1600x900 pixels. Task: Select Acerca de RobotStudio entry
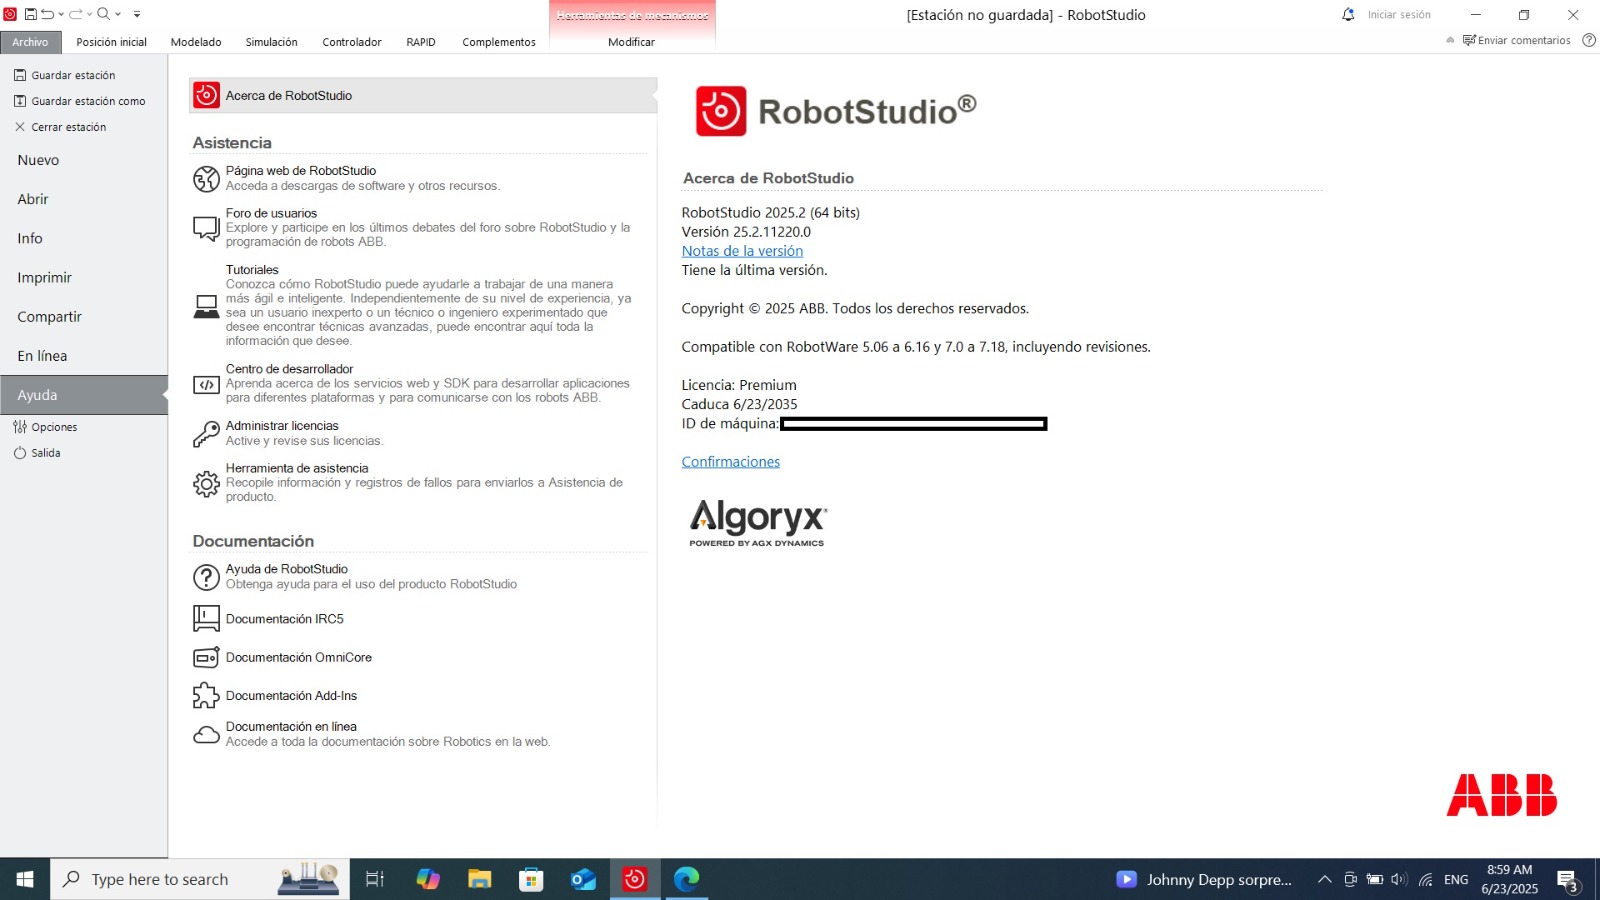pos(422,95)
